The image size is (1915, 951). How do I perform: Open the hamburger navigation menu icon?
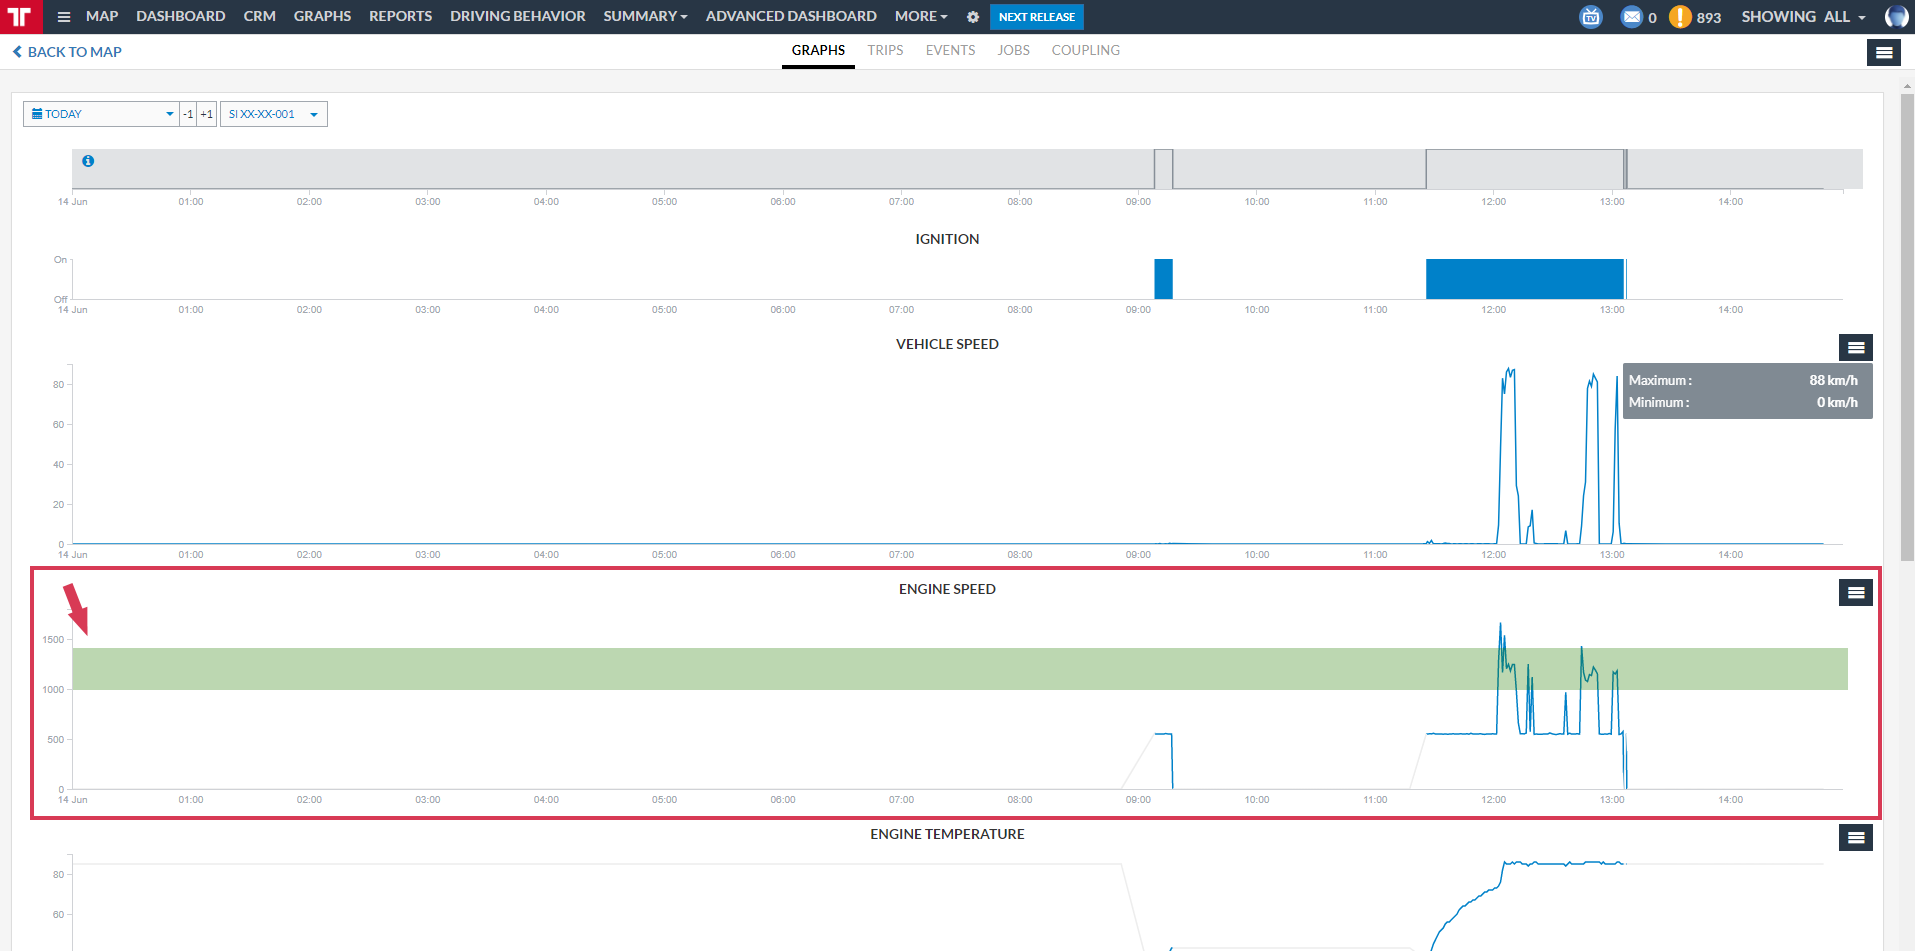[64, 17]
